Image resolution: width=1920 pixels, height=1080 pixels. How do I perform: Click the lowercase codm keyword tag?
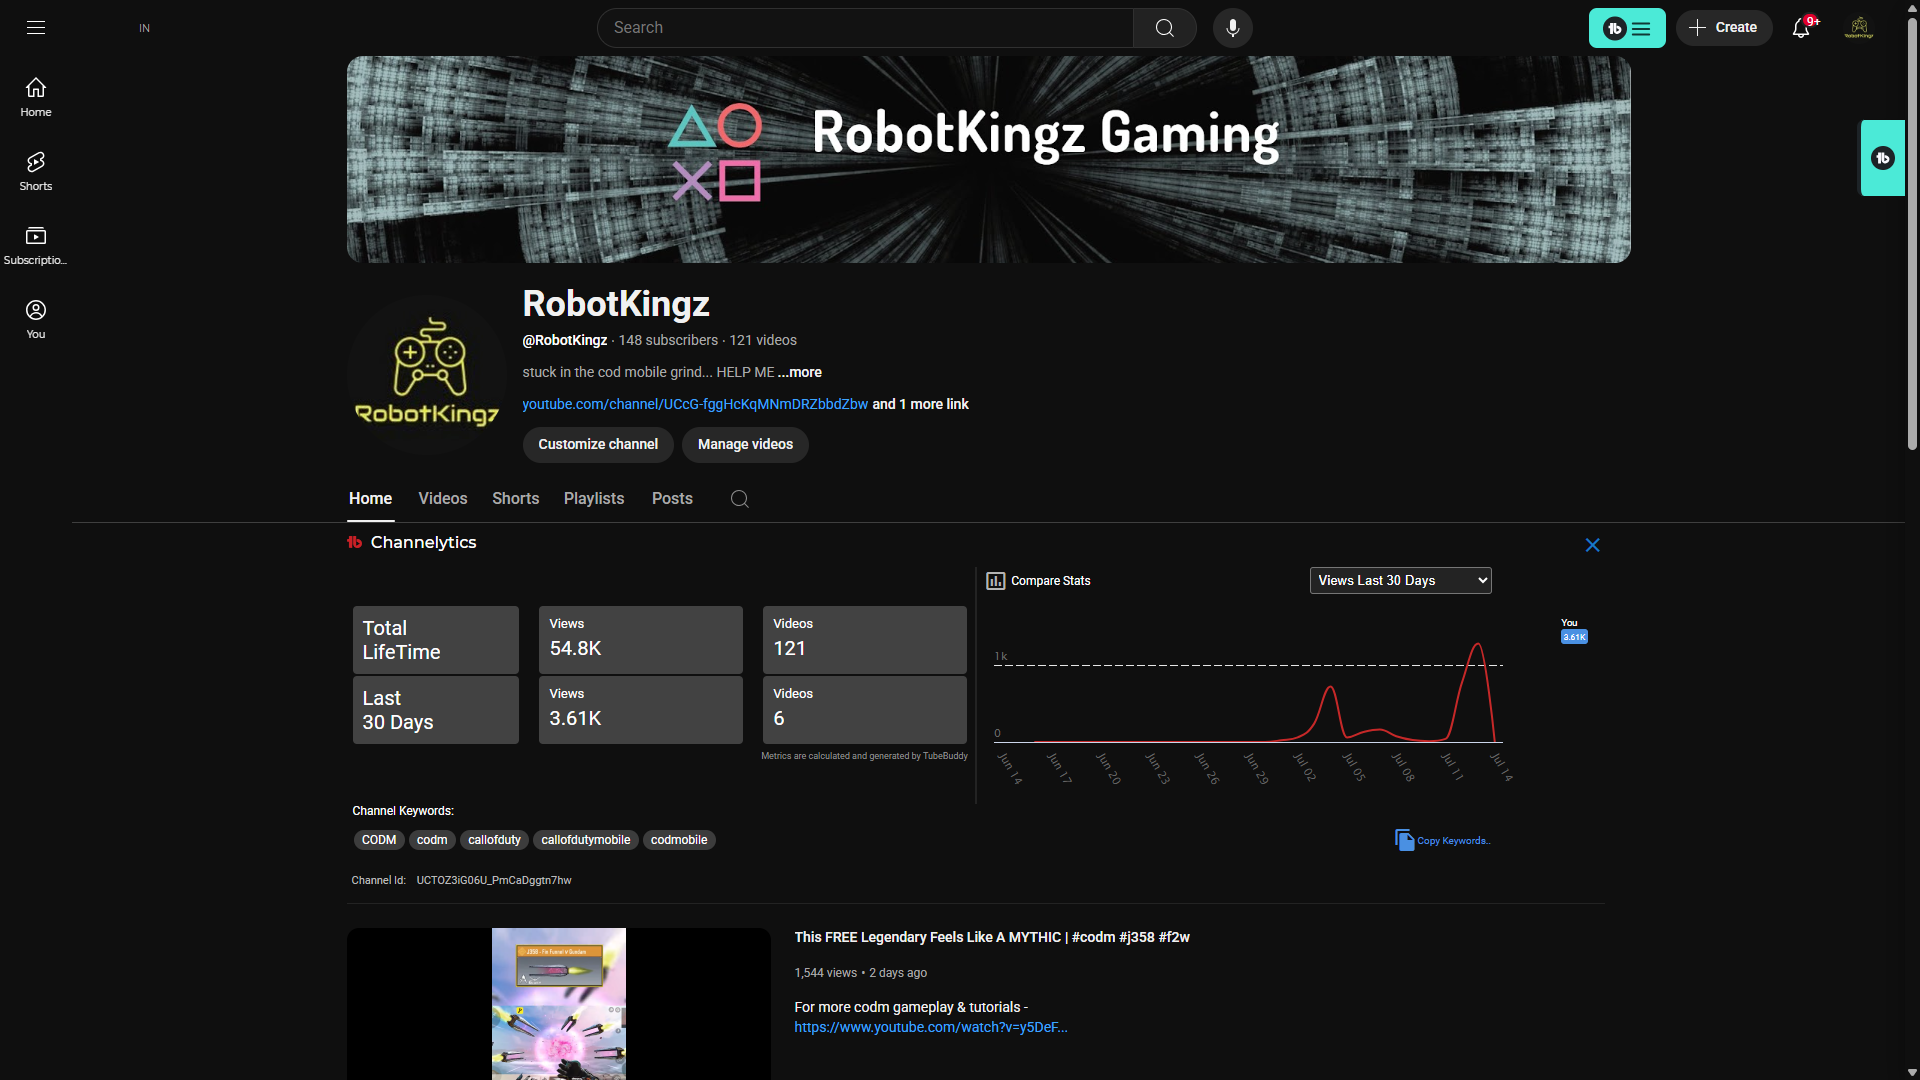click(432, 840)
